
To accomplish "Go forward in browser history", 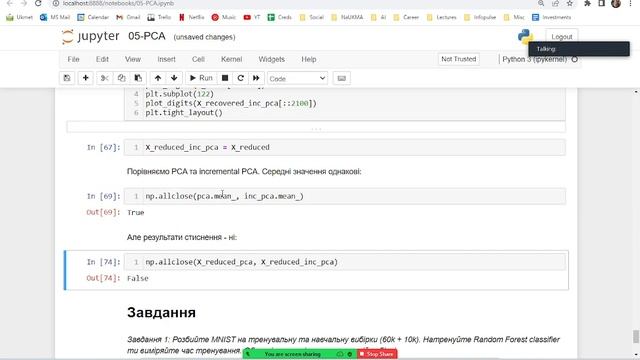I will click(24, 3).
